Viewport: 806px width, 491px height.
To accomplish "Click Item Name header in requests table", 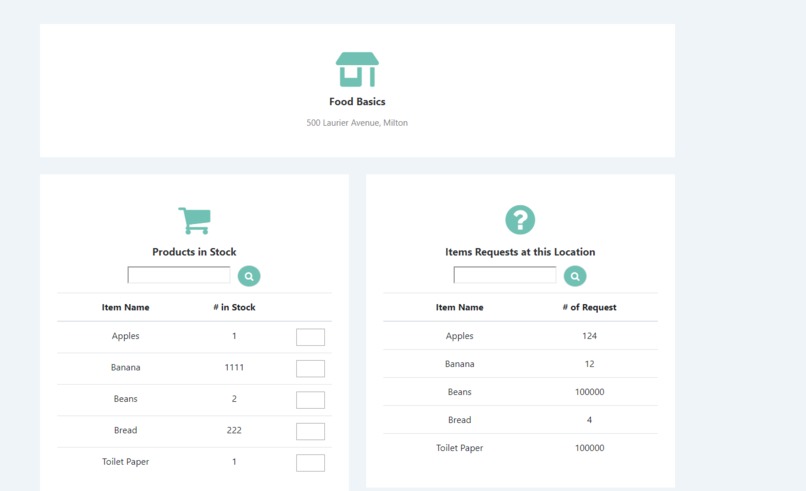I will click(x=460, y=307).
